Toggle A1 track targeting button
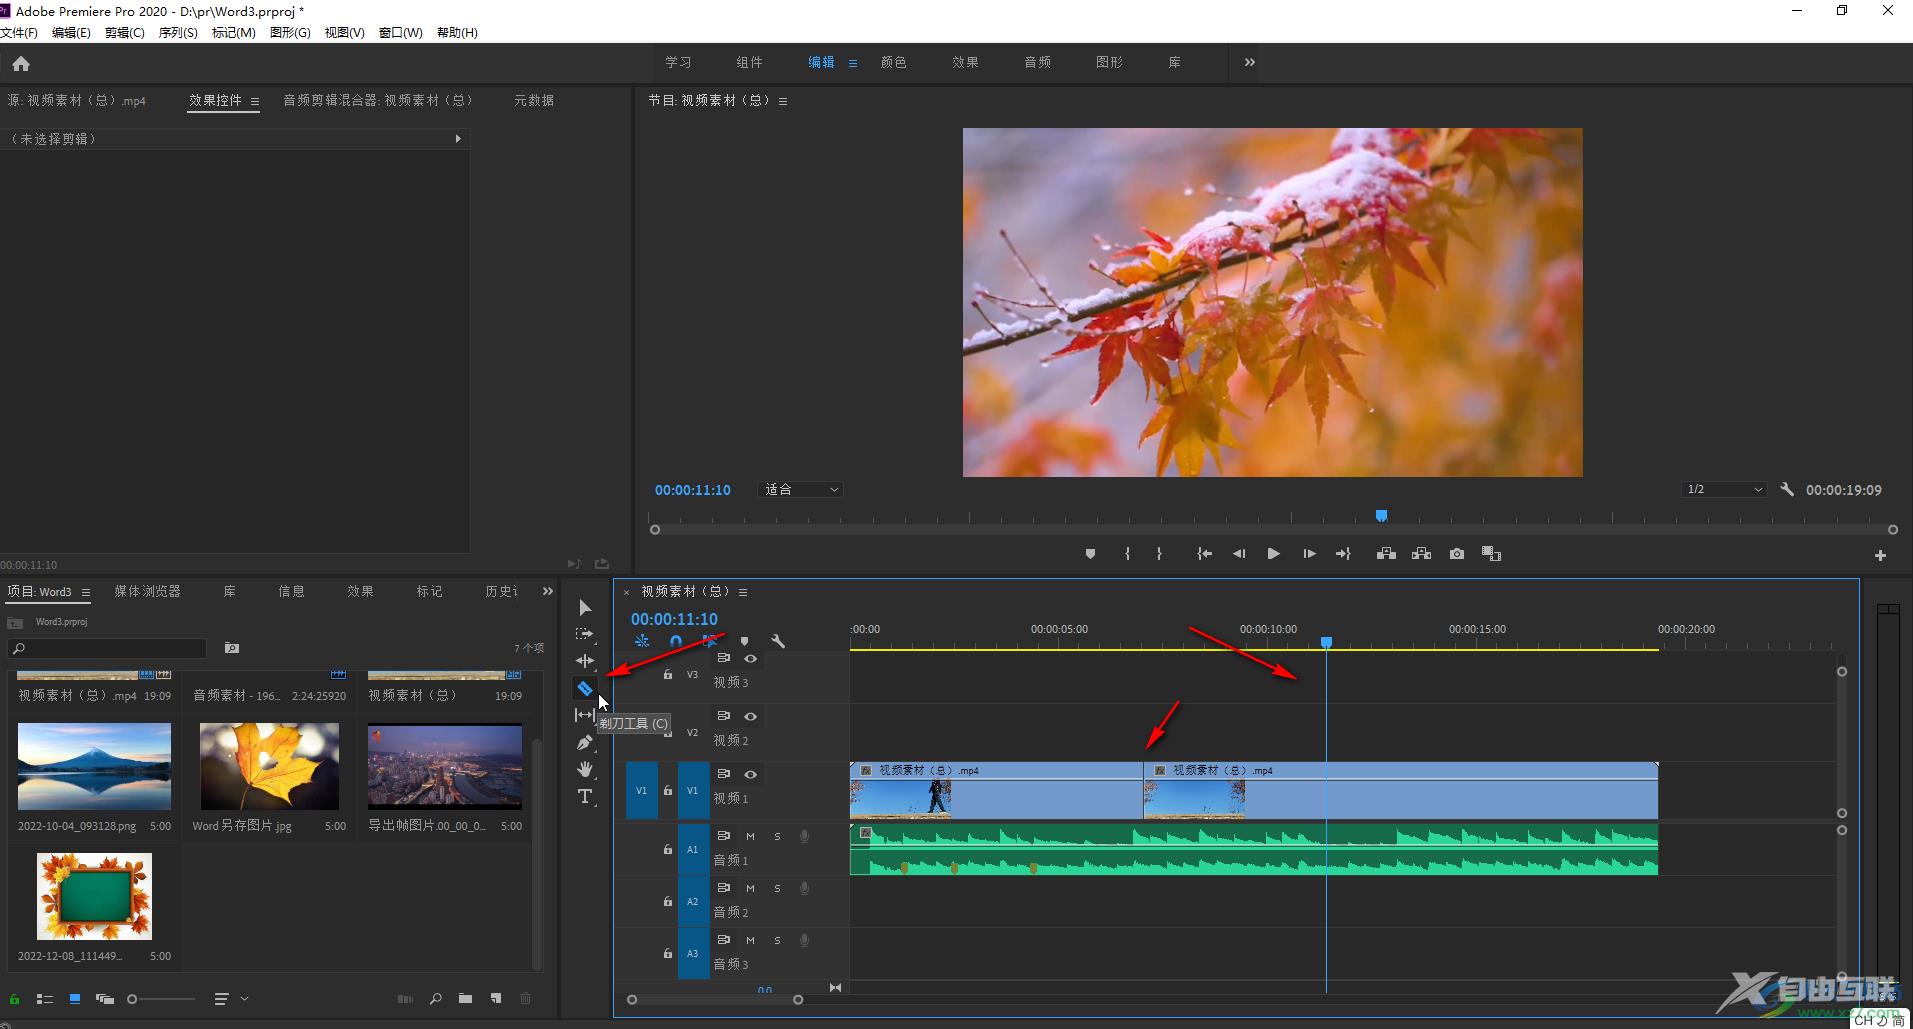This screenshot has width=1913, height=1029. [693, 849]
